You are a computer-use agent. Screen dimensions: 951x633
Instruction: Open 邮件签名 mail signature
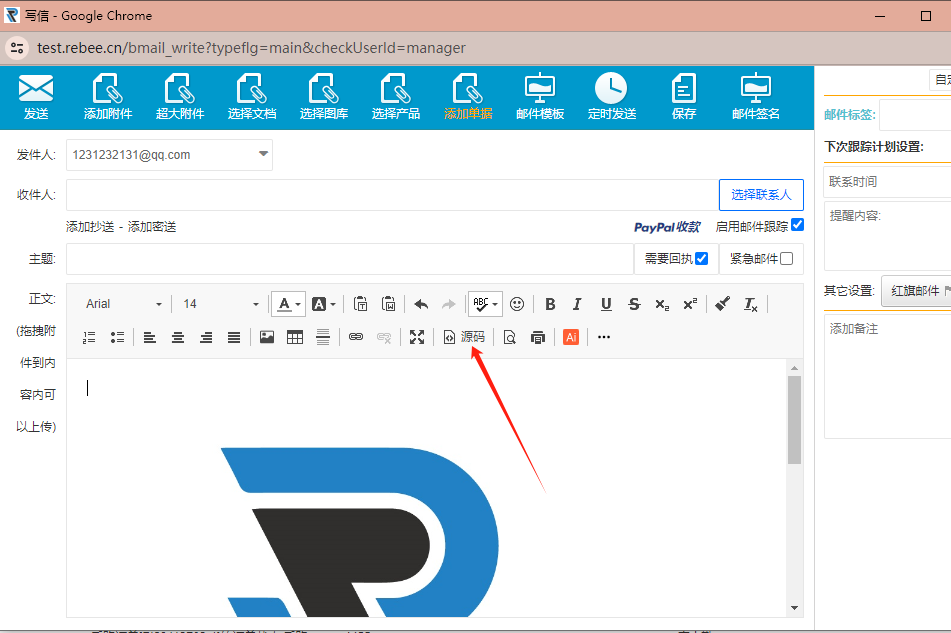point(756,96)
